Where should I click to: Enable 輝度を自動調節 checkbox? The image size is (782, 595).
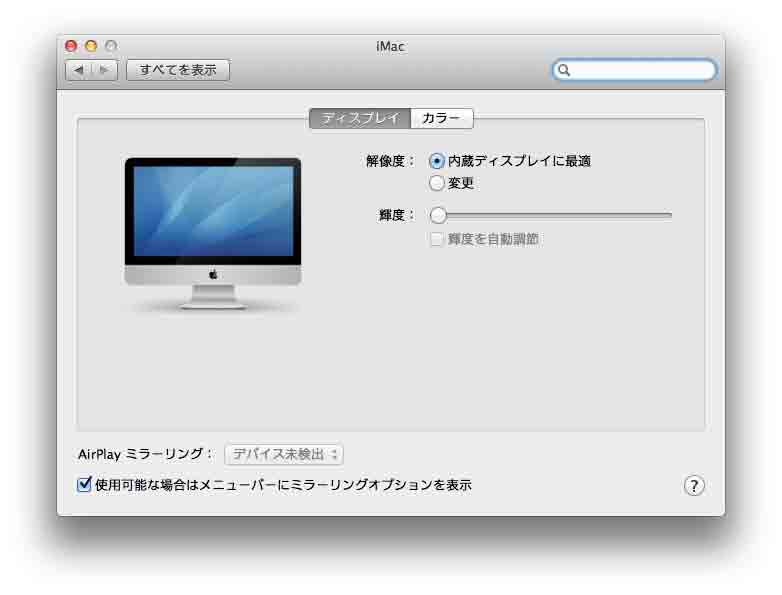(436, 239)
